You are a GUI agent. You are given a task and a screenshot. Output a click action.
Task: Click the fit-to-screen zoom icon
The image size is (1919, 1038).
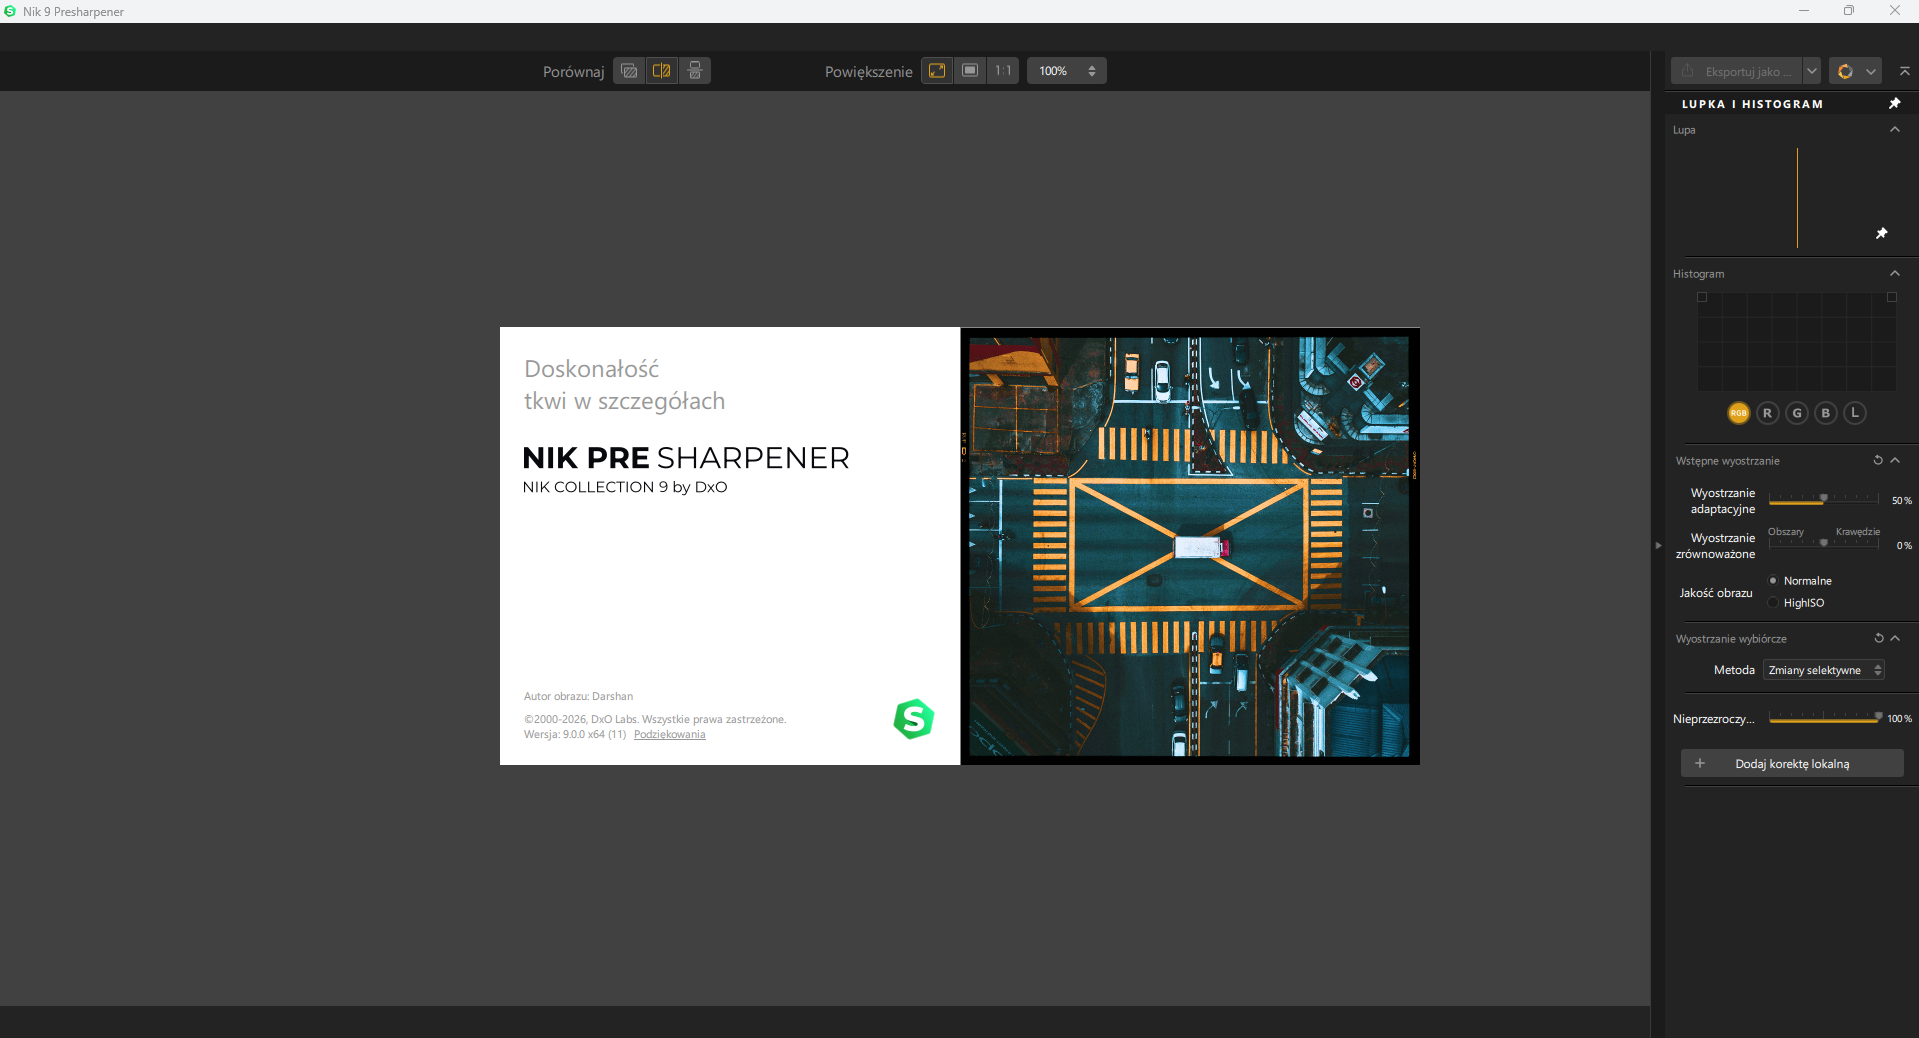click(937, 71)
